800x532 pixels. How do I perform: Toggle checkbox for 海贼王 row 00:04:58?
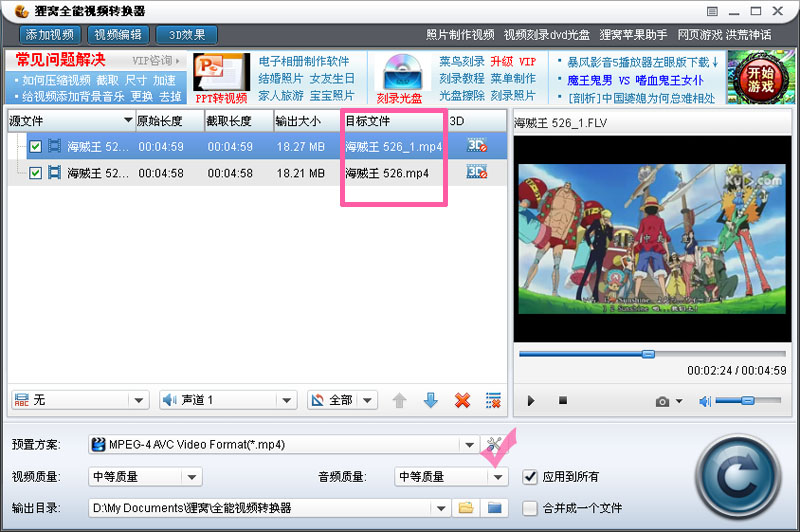[35, 173]
